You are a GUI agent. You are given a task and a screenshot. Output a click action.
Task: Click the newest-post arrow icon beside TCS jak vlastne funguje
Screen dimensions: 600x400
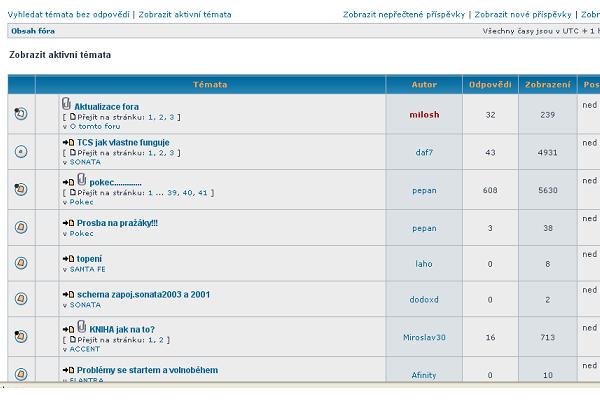[x=68, y=142]
